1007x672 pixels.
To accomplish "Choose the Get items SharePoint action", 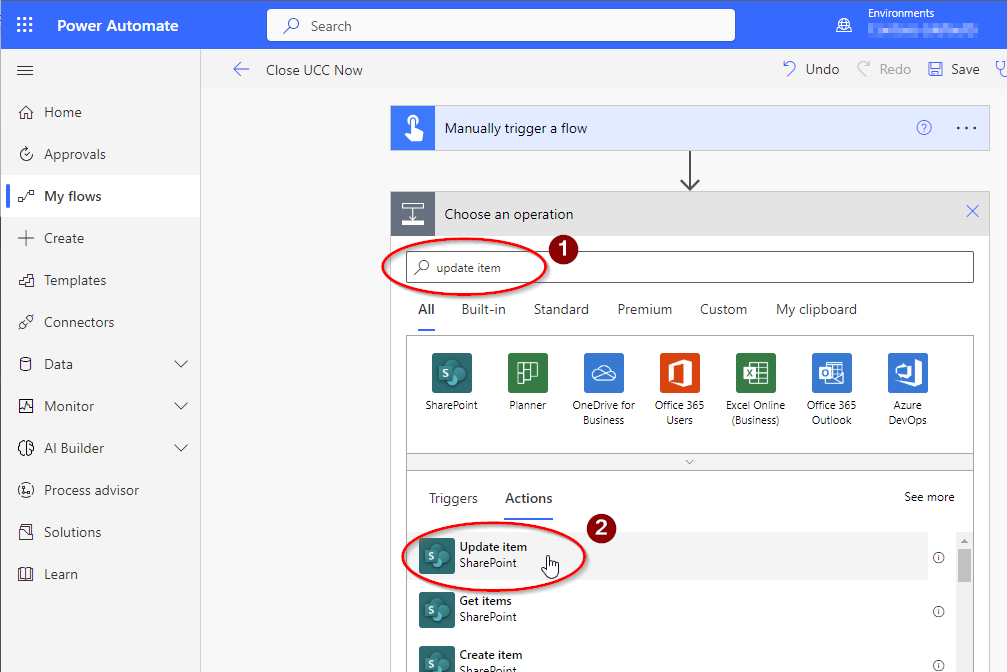I will [667, 610].
